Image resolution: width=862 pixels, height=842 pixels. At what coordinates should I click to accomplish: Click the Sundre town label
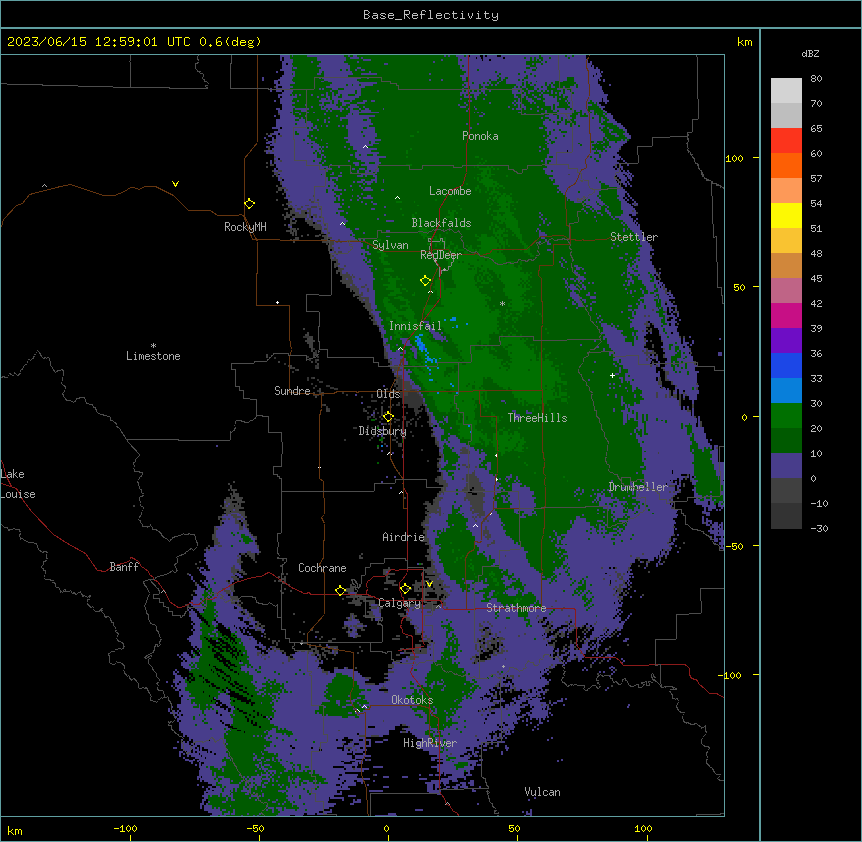(x=292, y=391)
